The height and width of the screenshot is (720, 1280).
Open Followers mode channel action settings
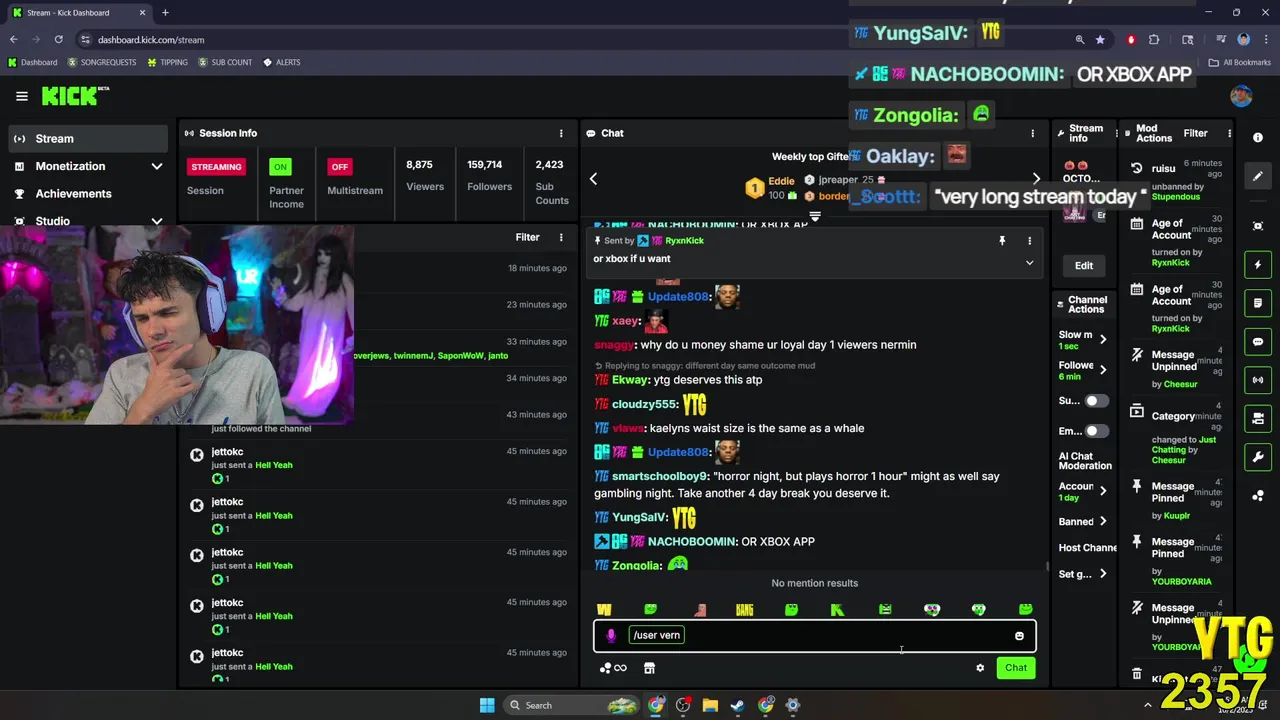tap(1084, 370)
